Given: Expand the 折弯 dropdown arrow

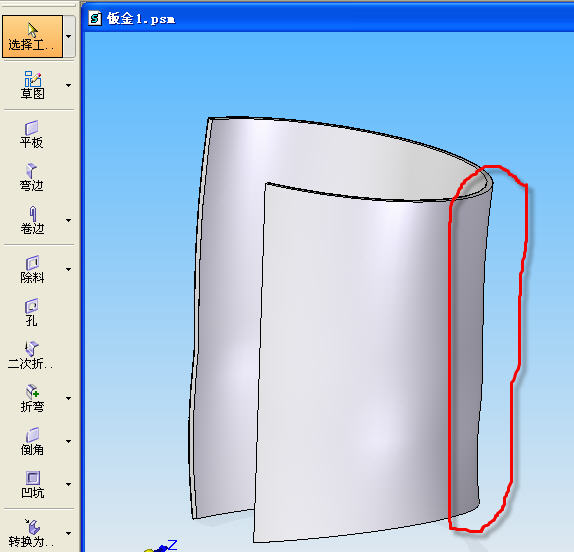Looking at the screenshot, I should (x=68, y=398).
